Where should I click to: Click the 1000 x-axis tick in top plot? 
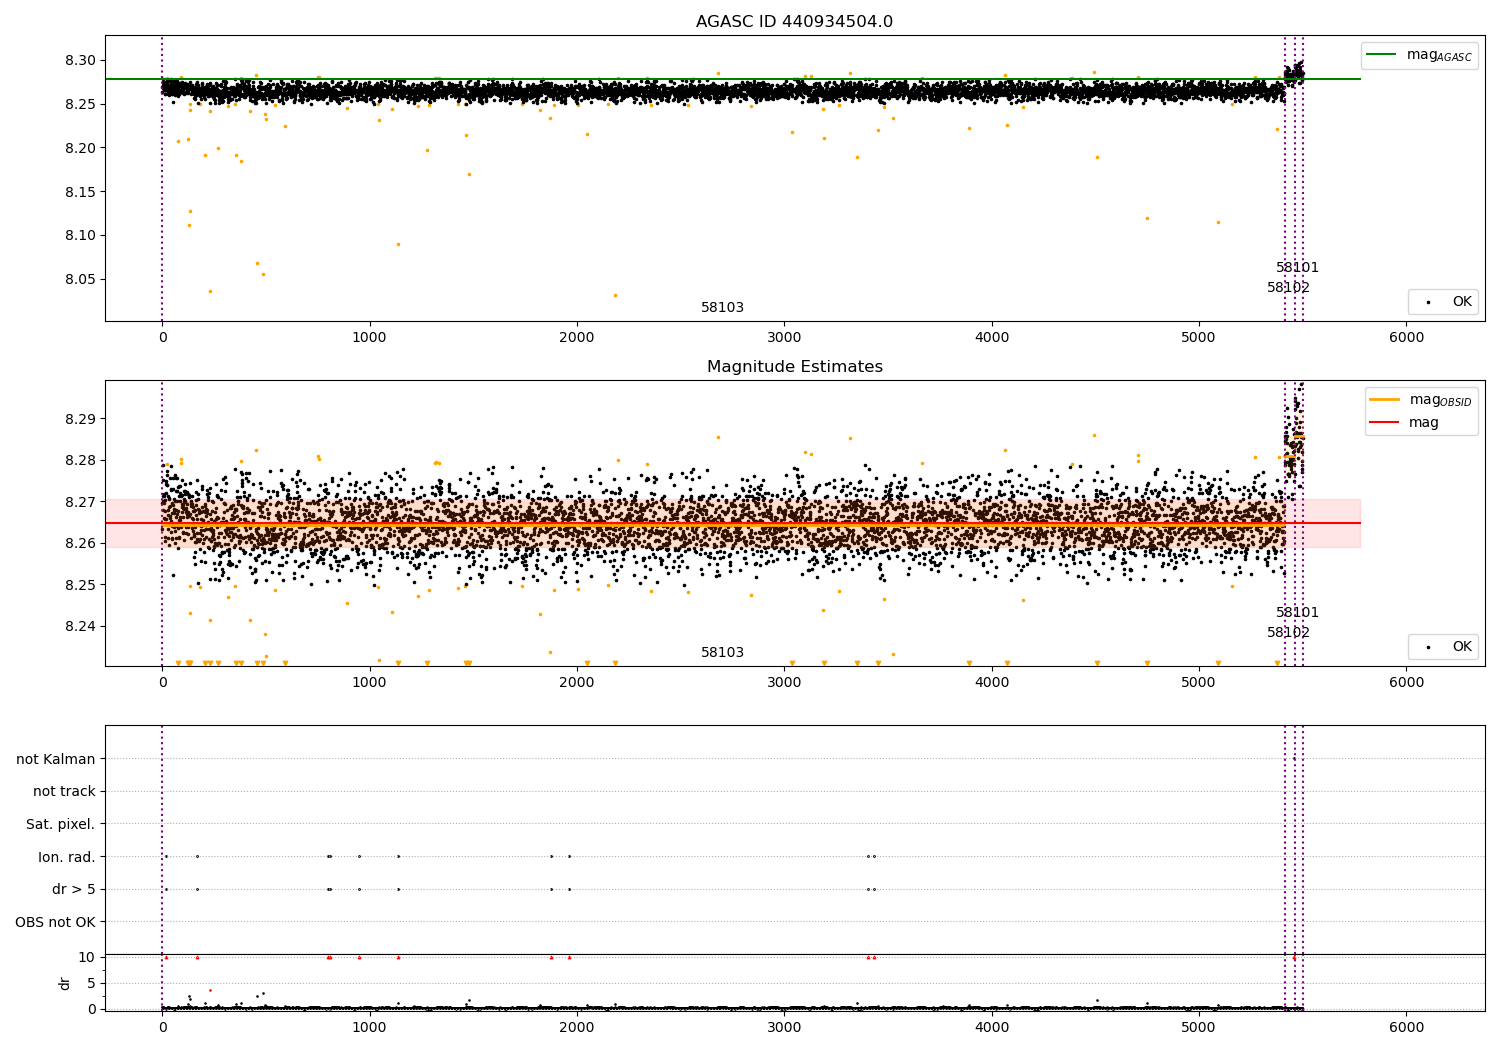pos(370,338)
